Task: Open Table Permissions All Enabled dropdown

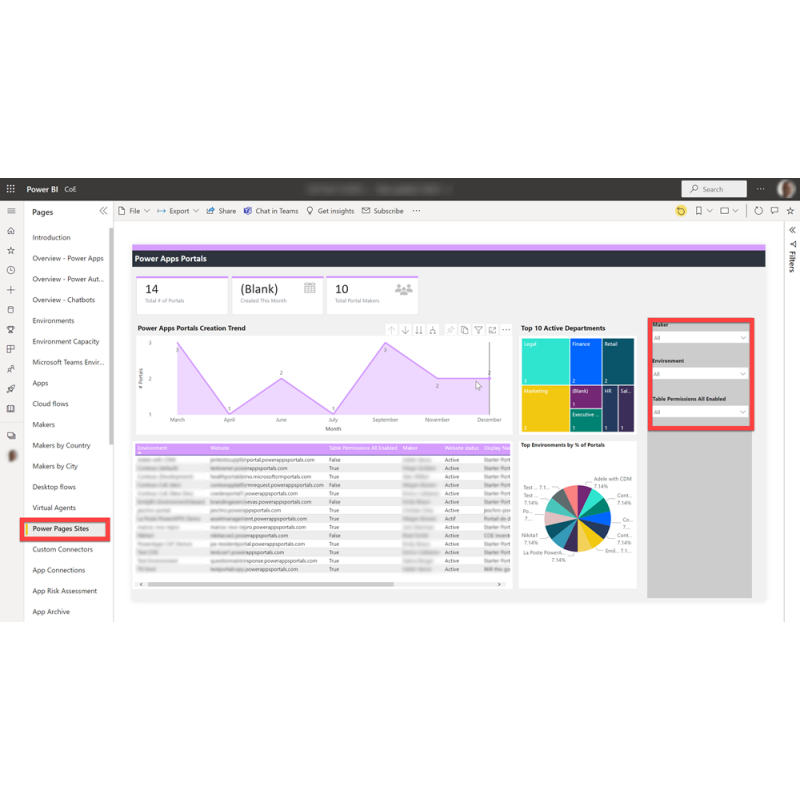Action: pos(700,412)
